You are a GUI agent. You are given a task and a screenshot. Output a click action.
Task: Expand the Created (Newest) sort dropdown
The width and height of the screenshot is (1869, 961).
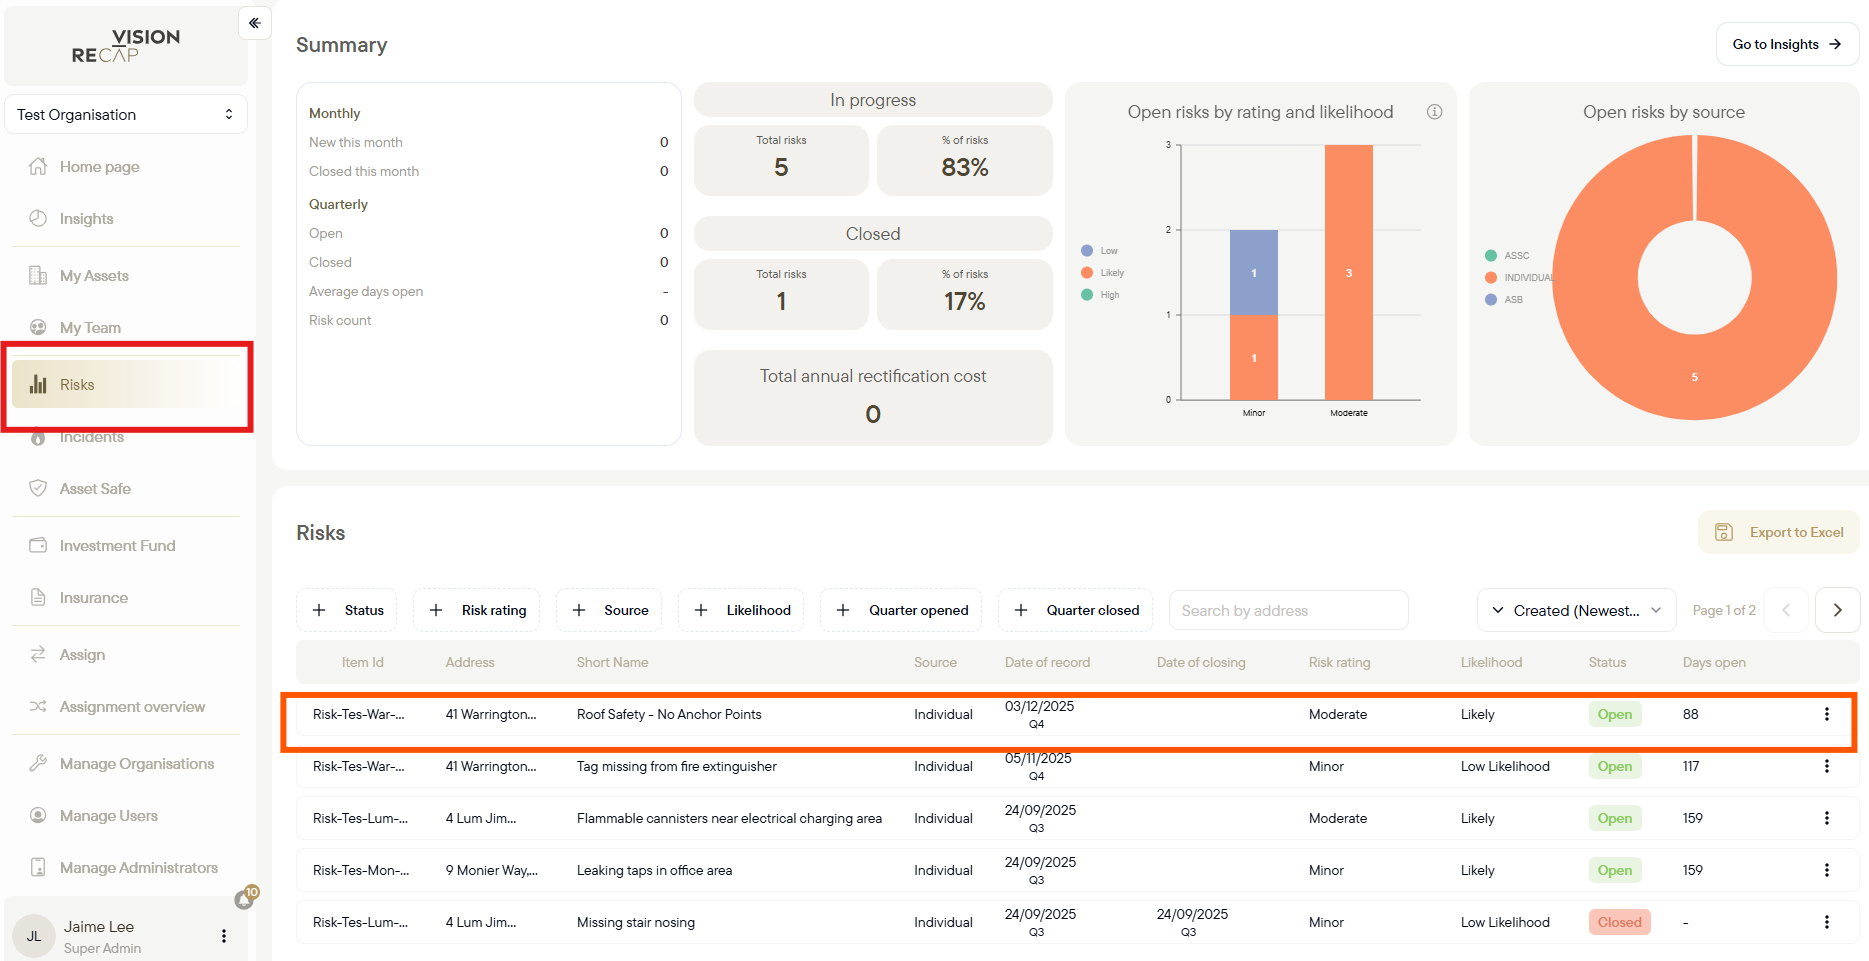(1576, 610)
